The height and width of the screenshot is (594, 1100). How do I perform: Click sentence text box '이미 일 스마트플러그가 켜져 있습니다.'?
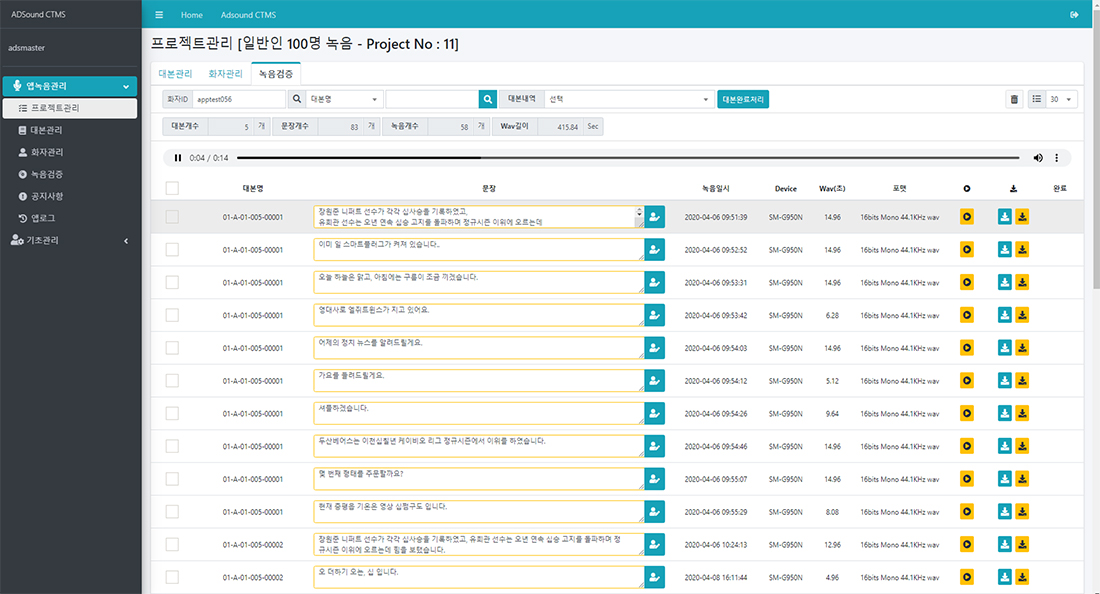point(478,250)
